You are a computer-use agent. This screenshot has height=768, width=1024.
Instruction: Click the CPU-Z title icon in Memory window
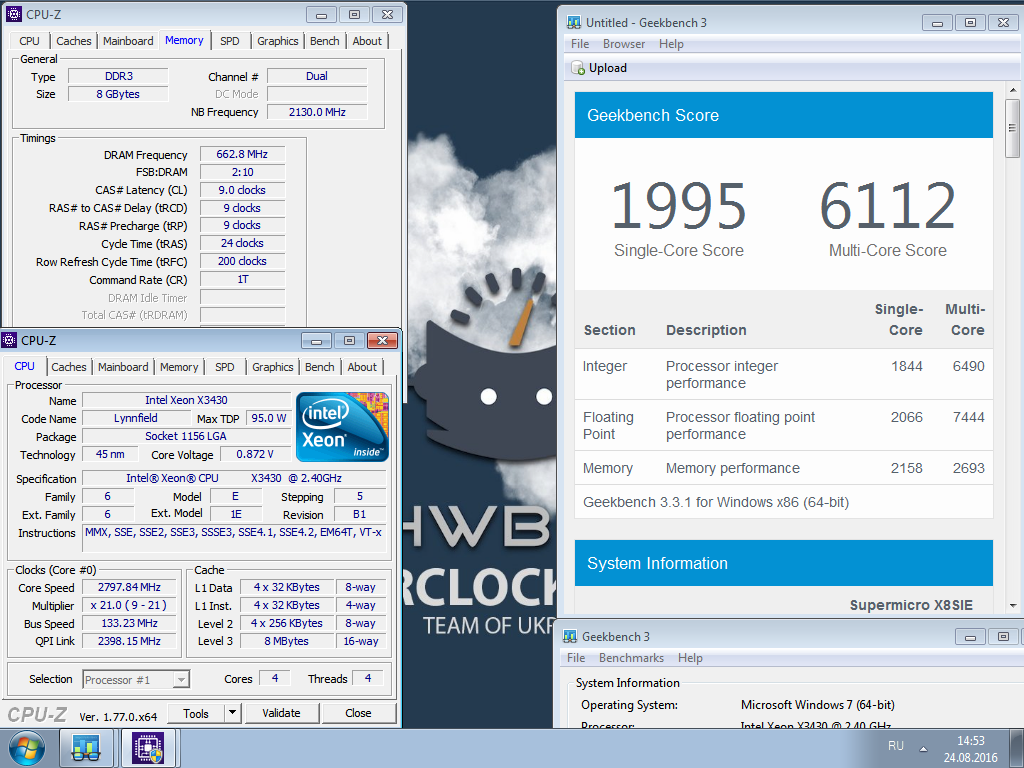13,14
